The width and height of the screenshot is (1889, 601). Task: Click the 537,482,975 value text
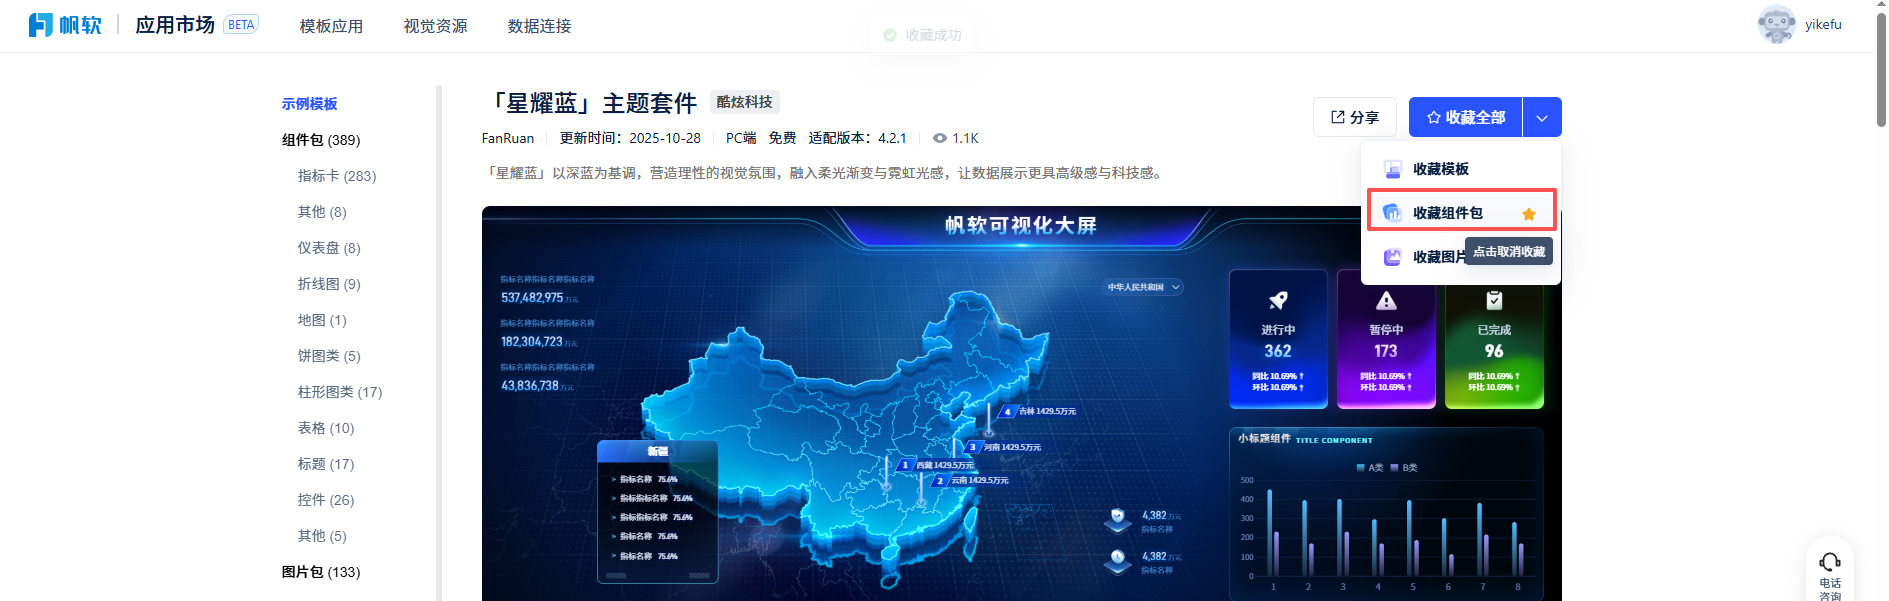click(532, 298)
